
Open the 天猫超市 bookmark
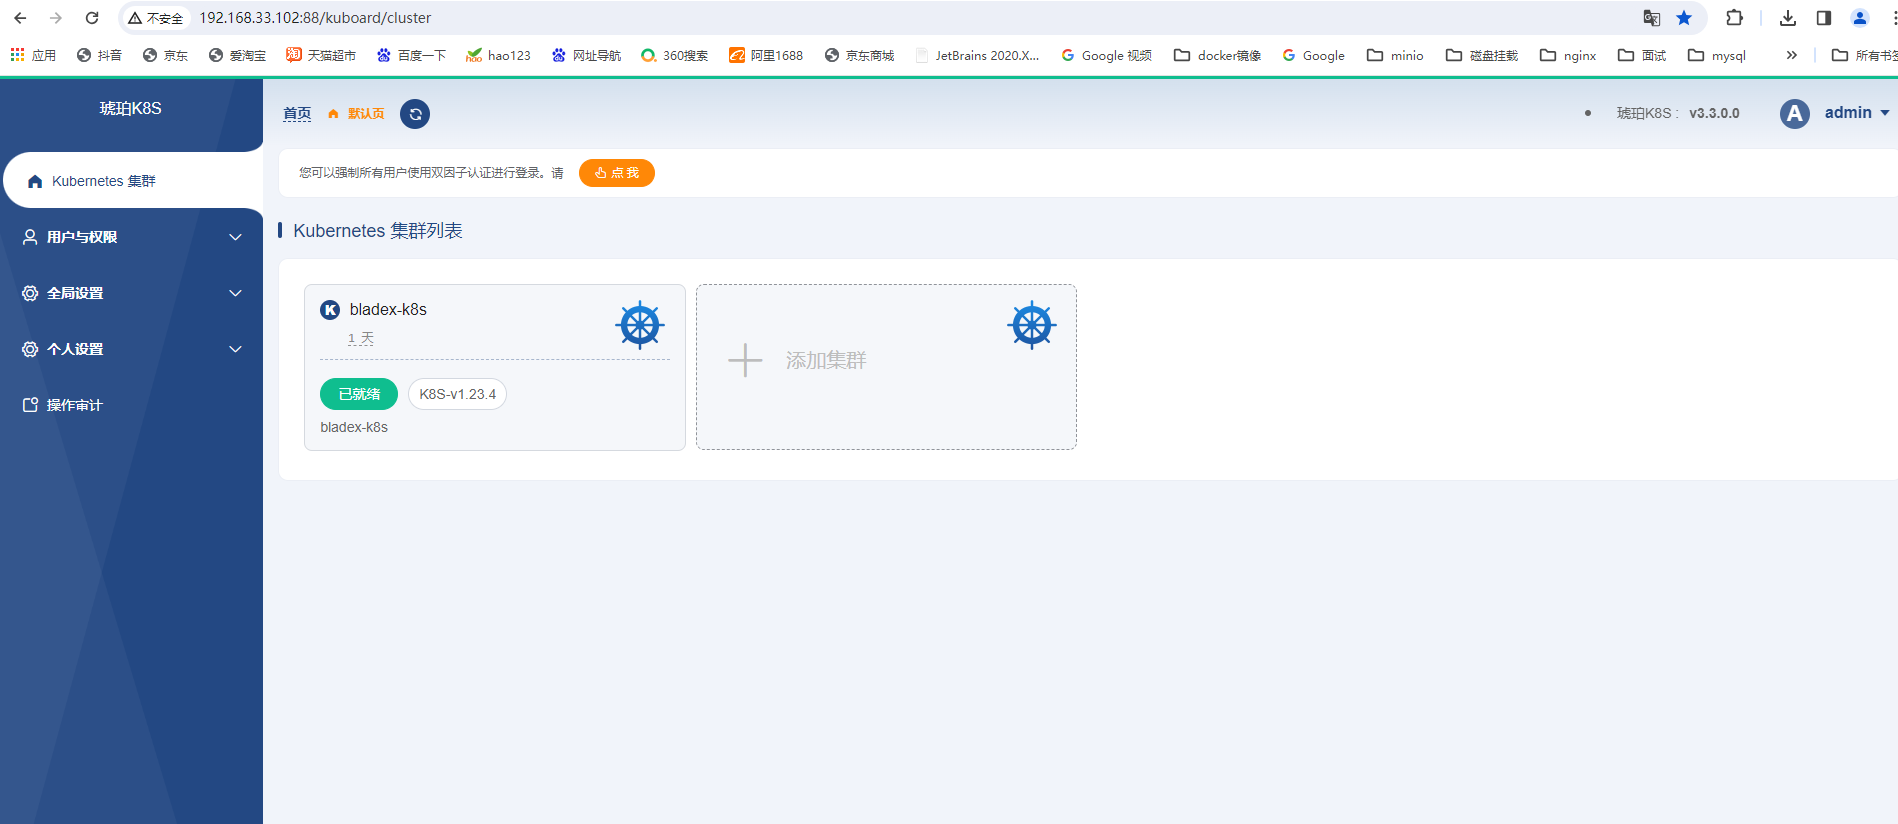[x=321, y=55]
